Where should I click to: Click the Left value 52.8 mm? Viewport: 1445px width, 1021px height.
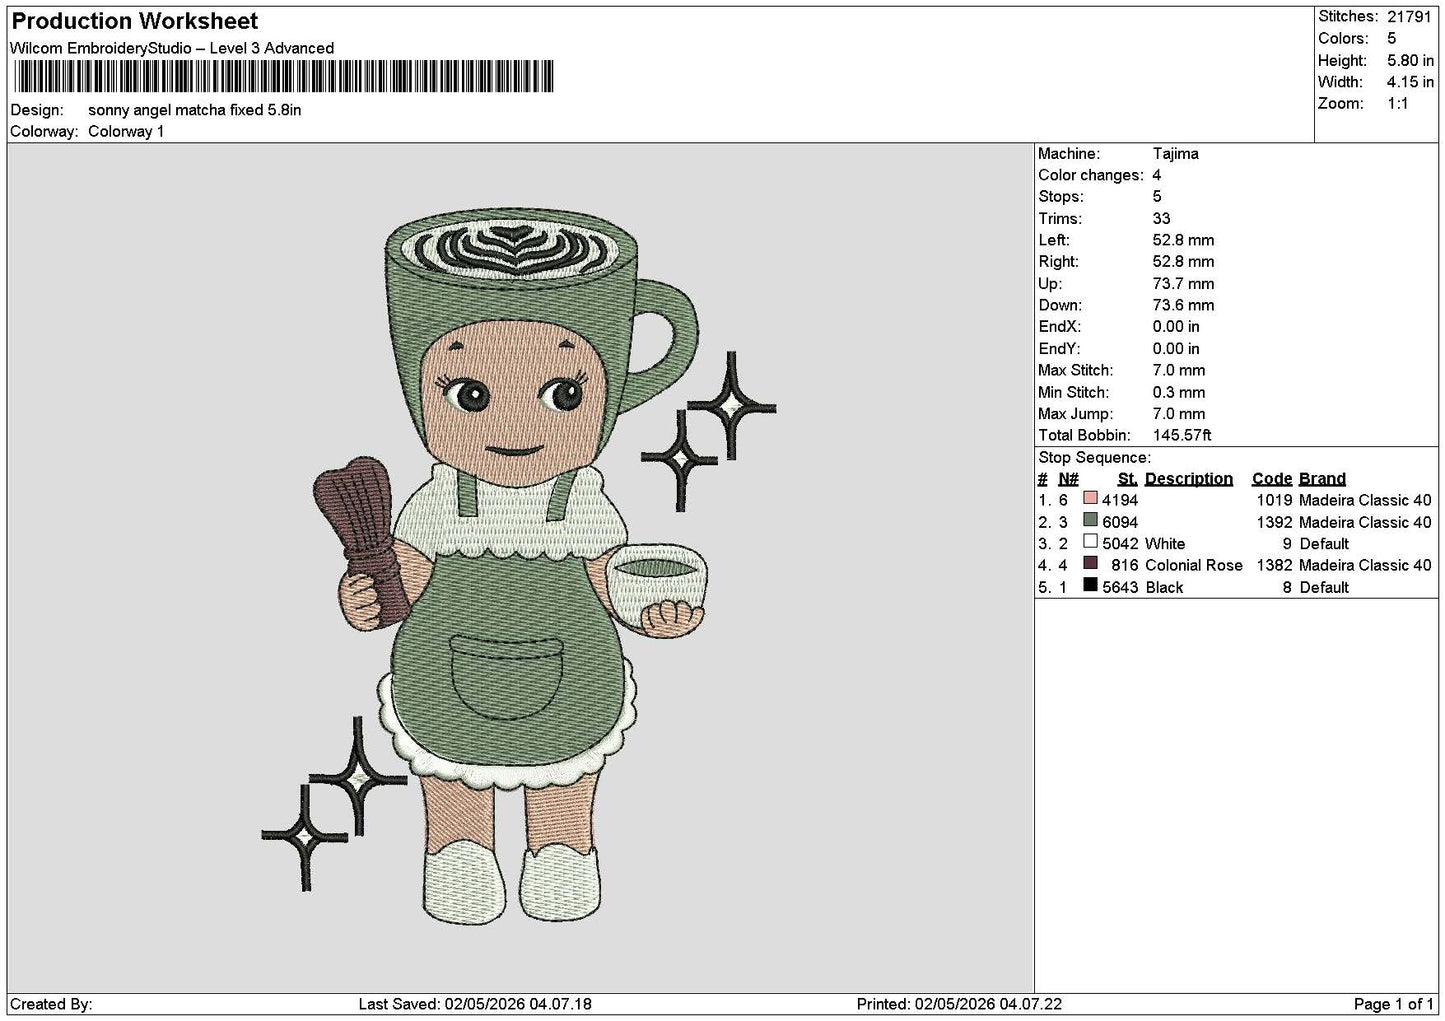tap(1183, 240)
